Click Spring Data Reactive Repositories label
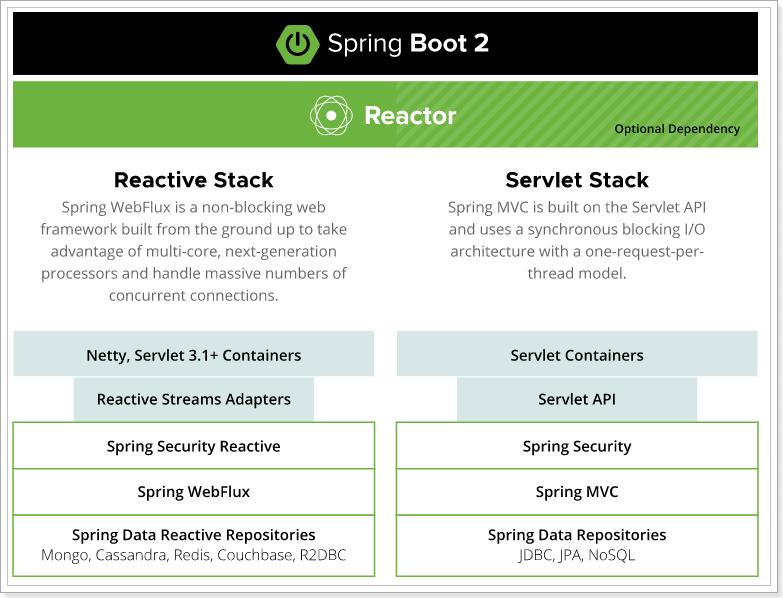This screenshot has width=783, height=598. coord(194,535)
